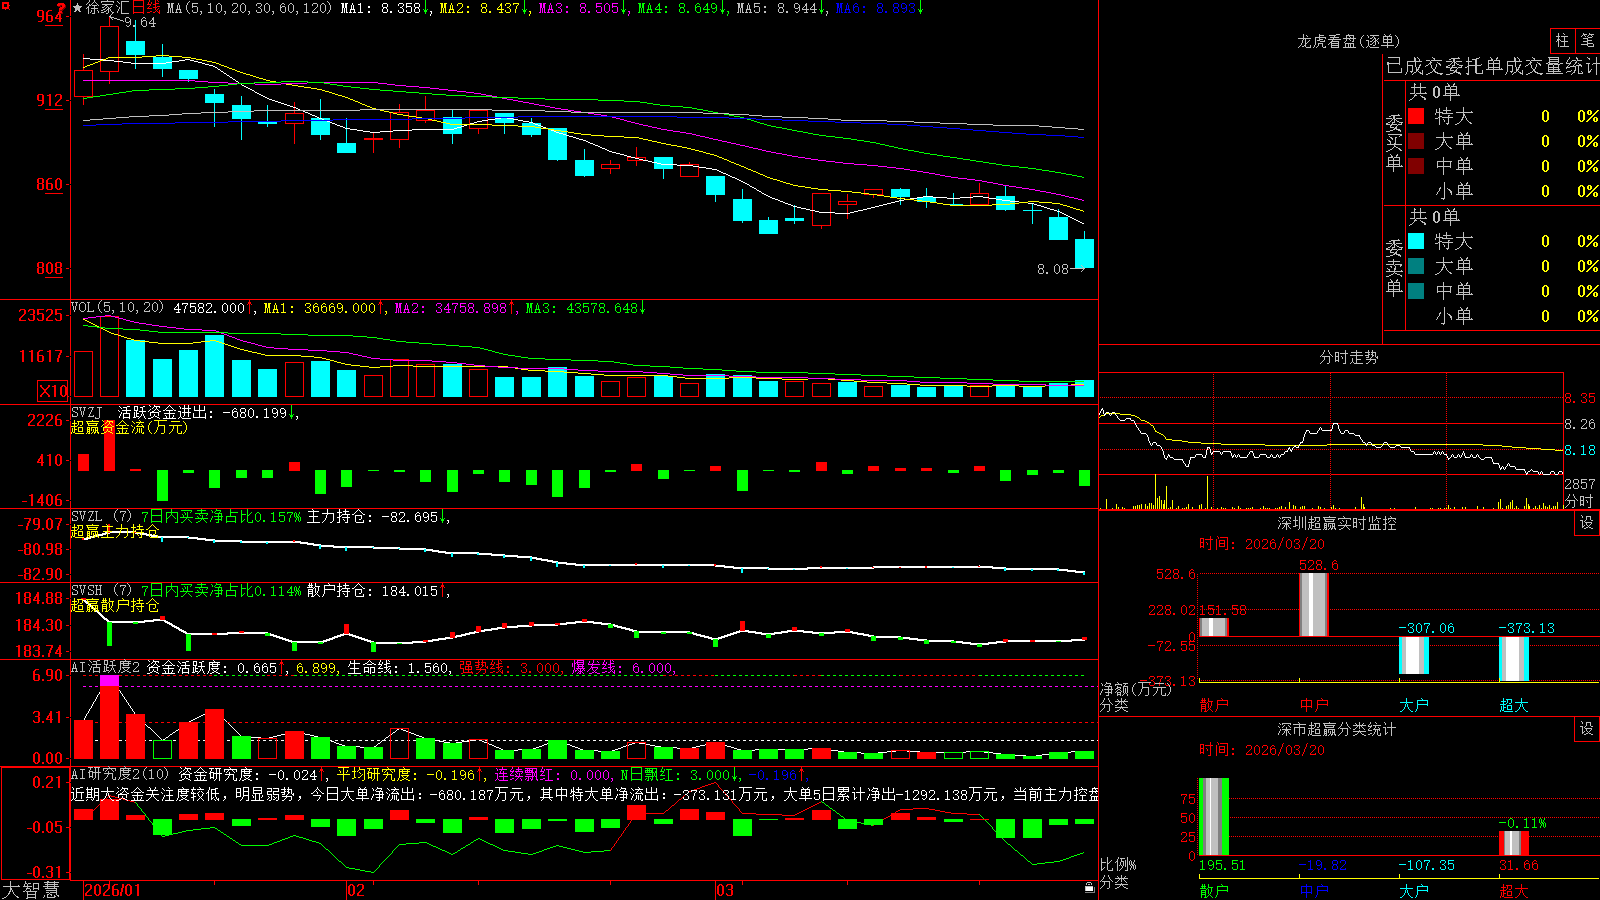Change the 日线 period label

pyautogui.click(x=146, y=8)
